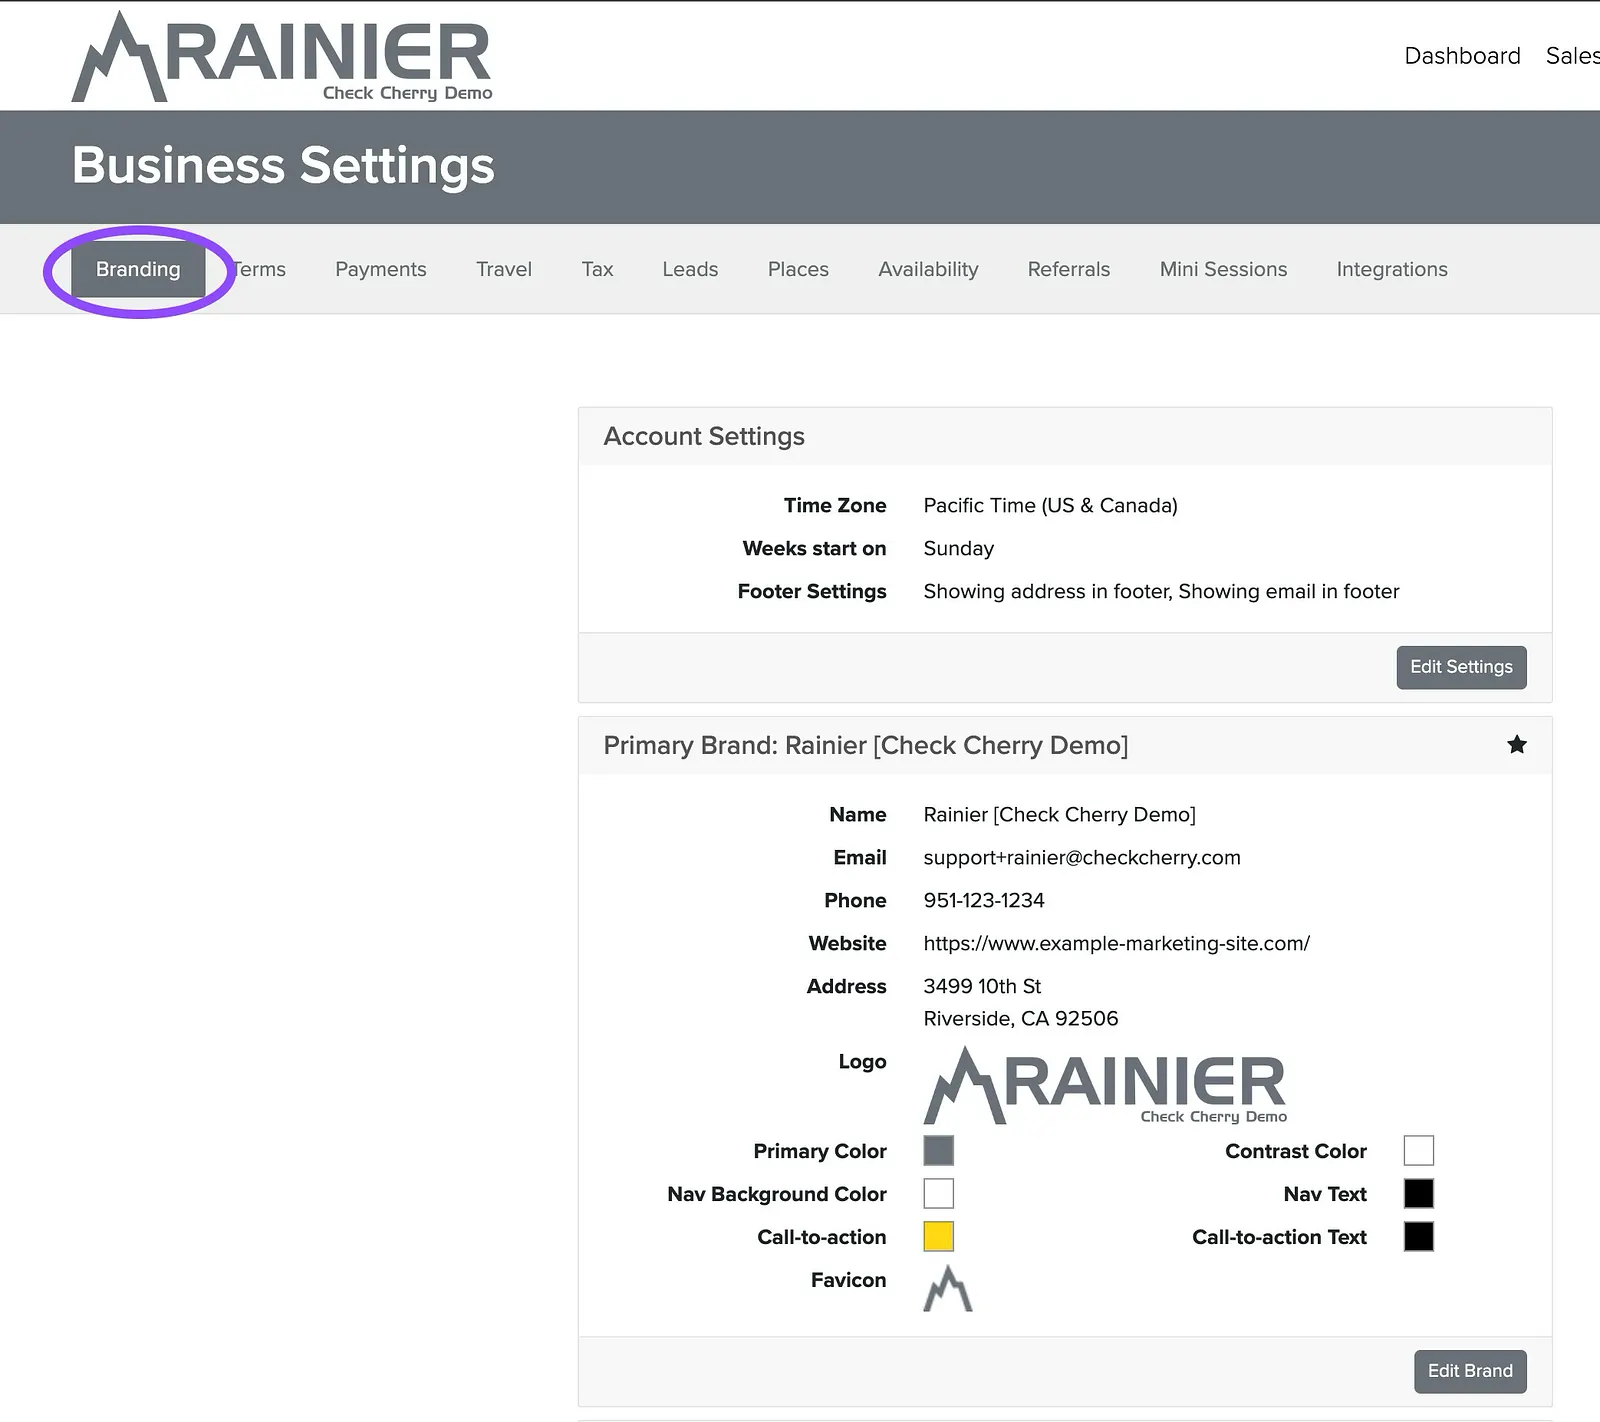Click the Rainier logo image in brand details

[1105, 1085]
